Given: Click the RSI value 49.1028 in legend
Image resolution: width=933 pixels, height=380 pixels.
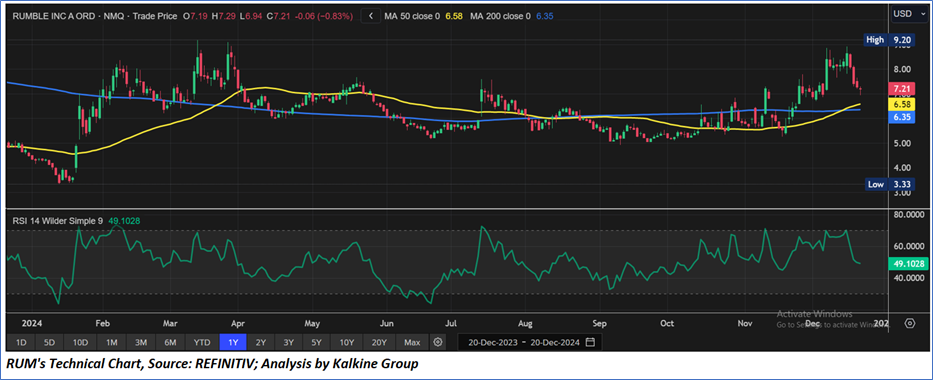Looking at the screenshot, I should click(x=124, y=221).
